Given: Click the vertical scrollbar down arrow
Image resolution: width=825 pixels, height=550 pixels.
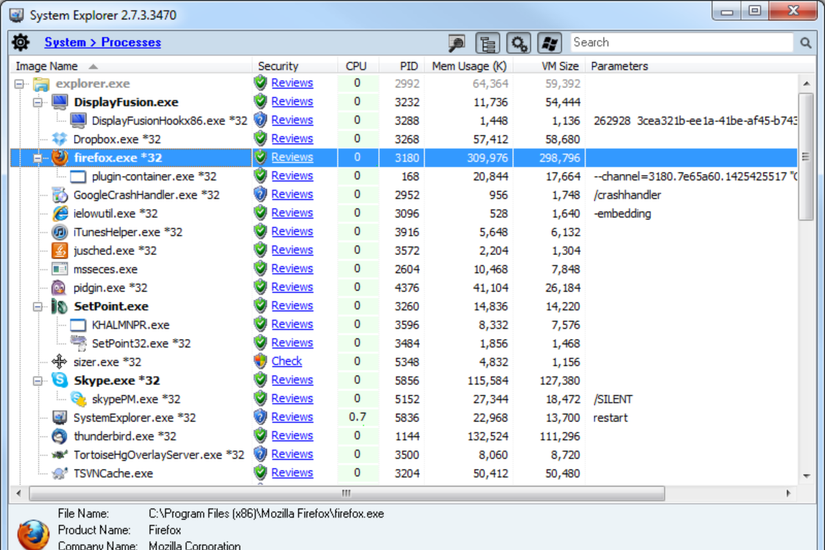Looking at the screenshot, I should click(806, 476).
